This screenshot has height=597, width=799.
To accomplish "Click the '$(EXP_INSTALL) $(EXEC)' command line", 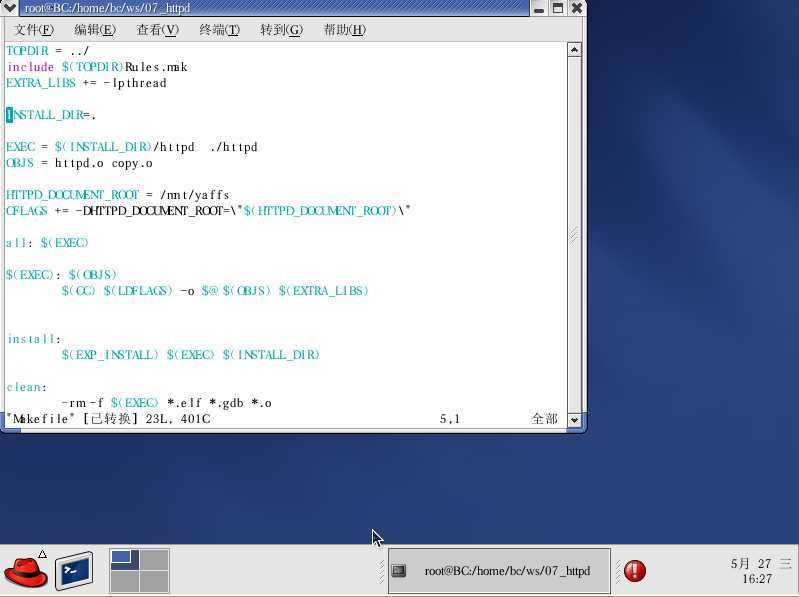I will pos(191,355).
